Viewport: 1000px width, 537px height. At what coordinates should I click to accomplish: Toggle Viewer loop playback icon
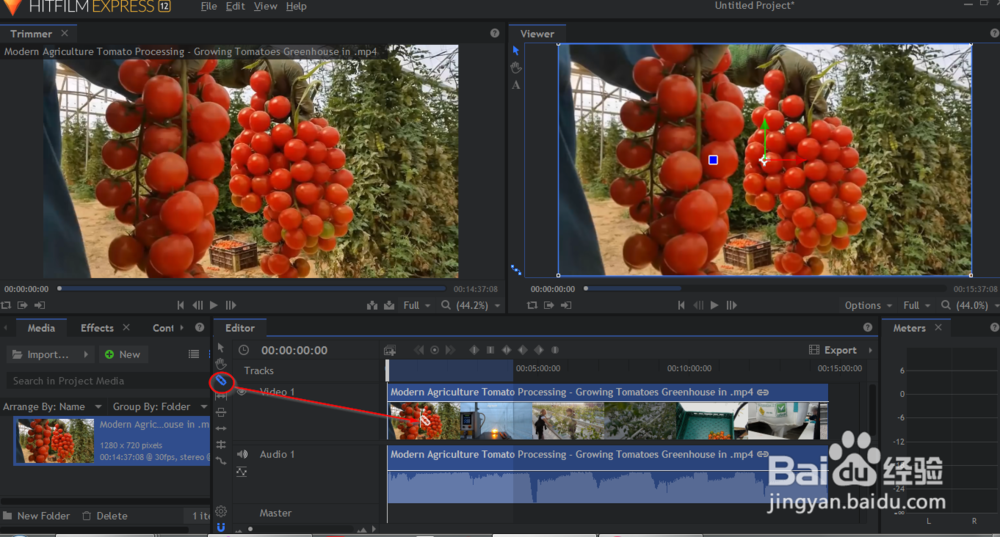click(532, 305)
